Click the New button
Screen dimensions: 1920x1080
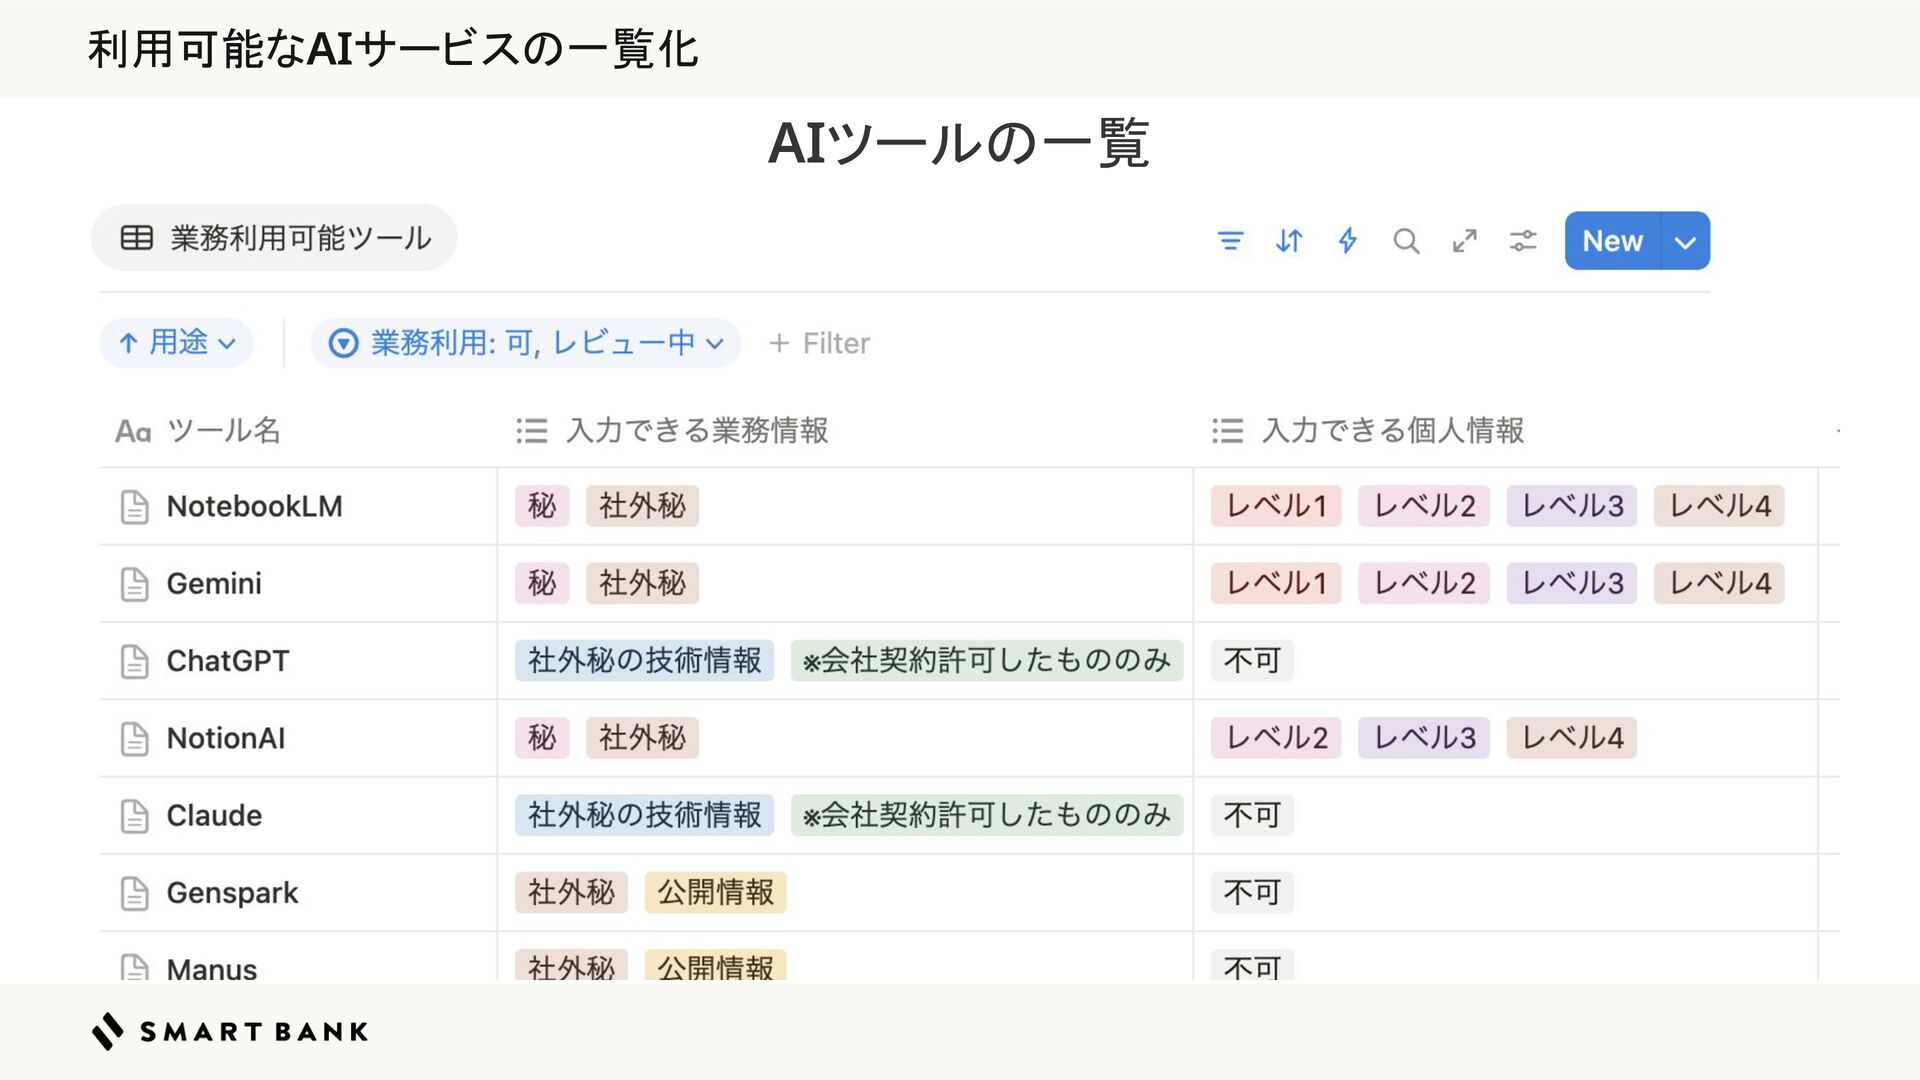click(1612, 241)
